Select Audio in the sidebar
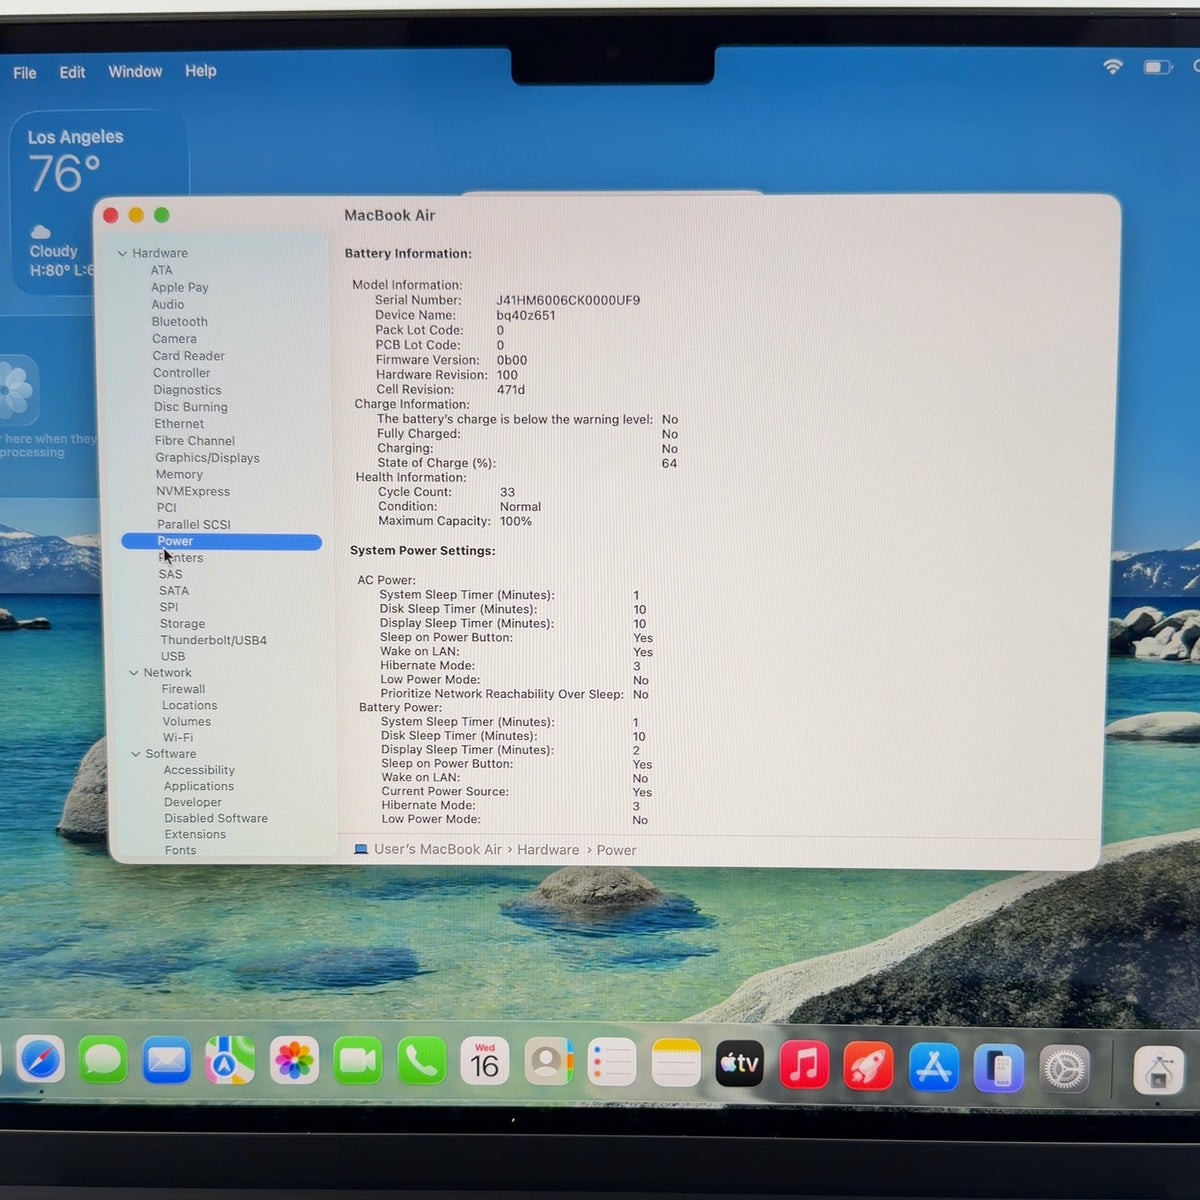The image size is (1200, 1200). click(168, 304)
